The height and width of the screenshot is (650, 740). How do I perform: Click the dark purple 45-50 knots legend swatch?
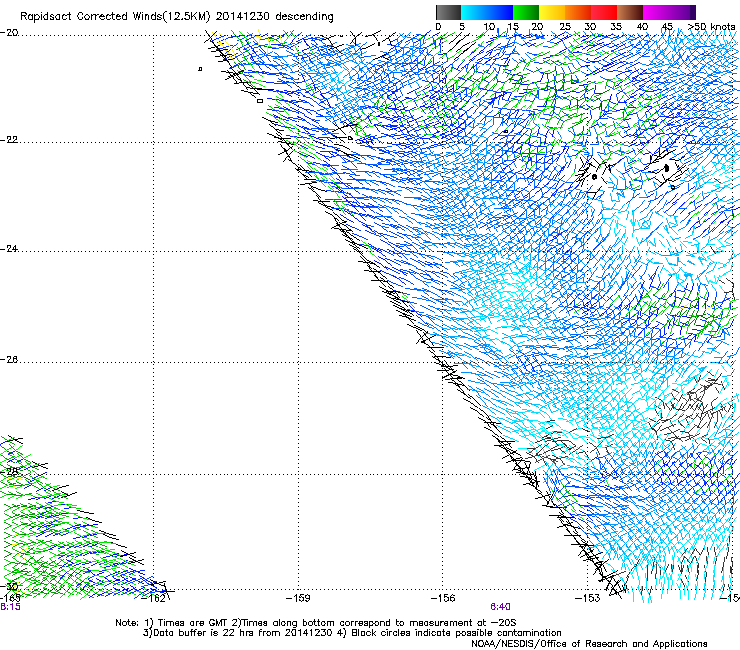click(682, 12)
